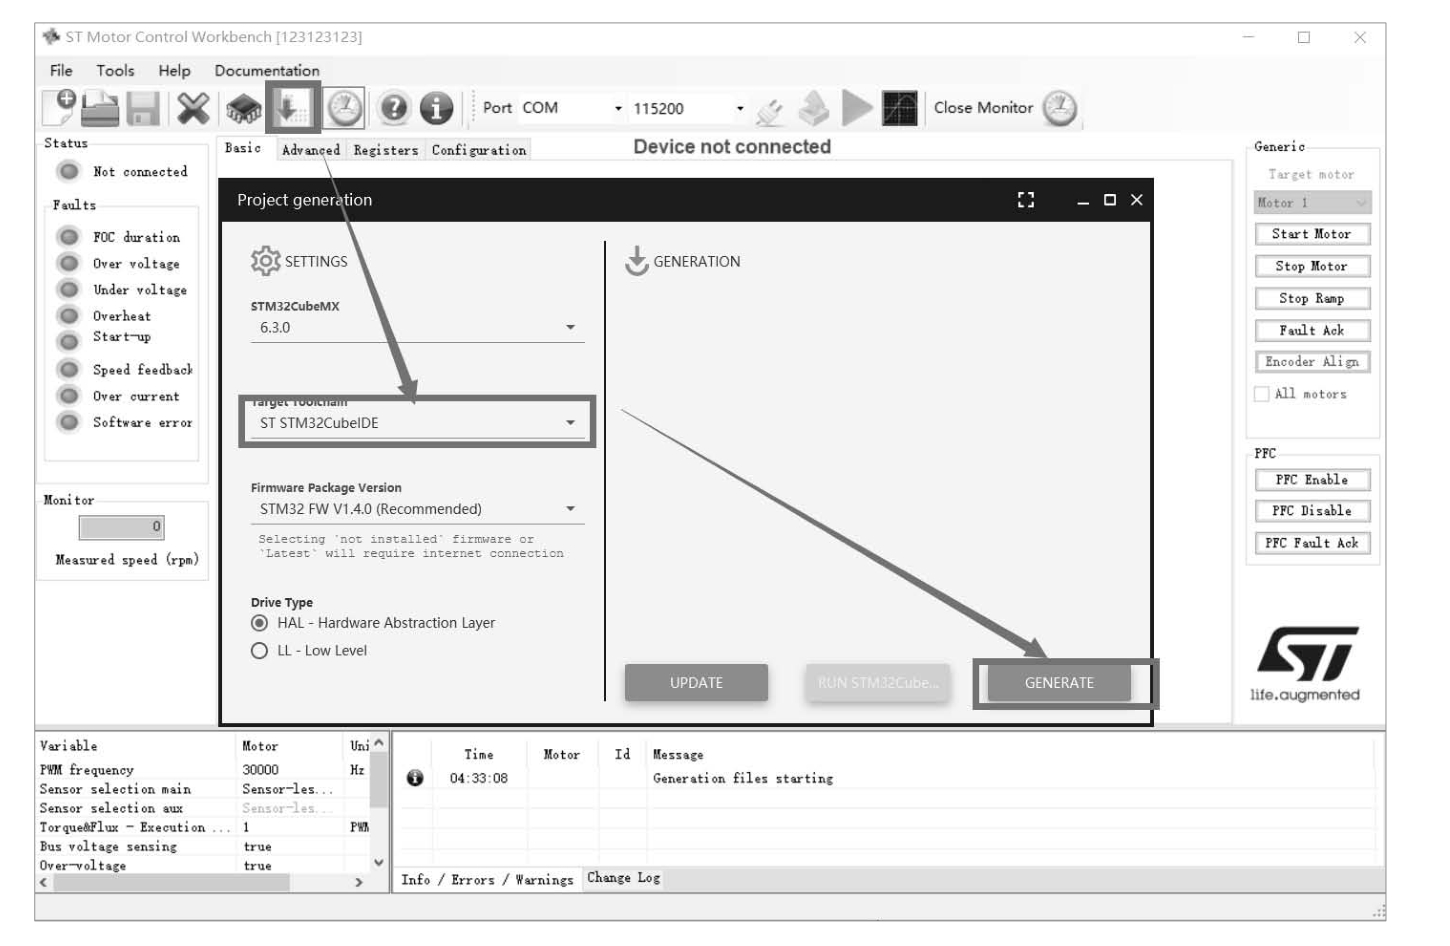Select HAL - Hardware Abstraction Layer option
This screenshot has width=1450, height=946.
[260, 623]
